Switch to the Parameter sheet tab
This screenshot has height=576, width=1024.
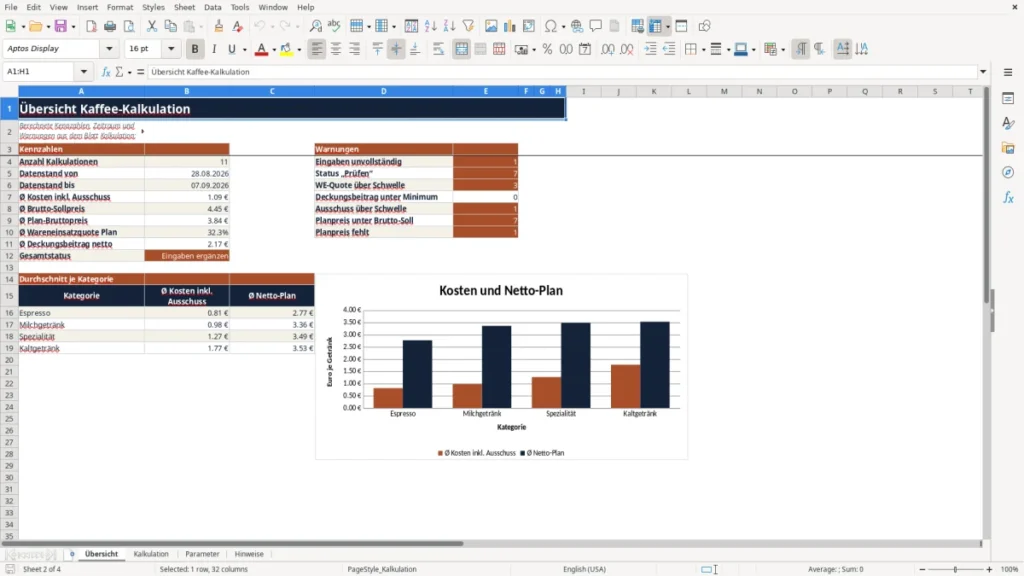tap(202, 554)
